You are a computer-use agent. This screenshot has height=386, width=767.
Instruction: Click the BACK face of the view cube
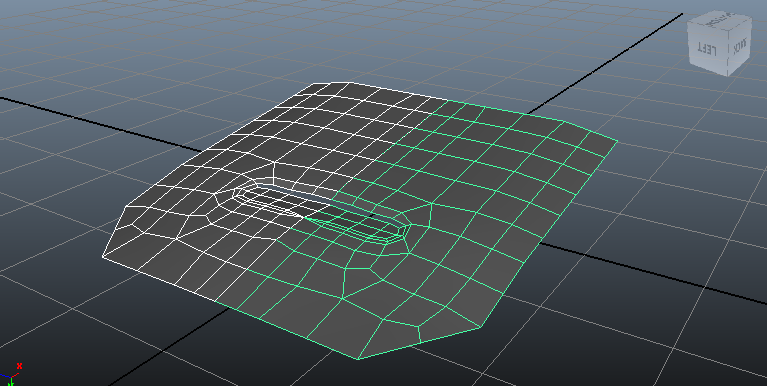pyautogui.click(x=739, y=47)
